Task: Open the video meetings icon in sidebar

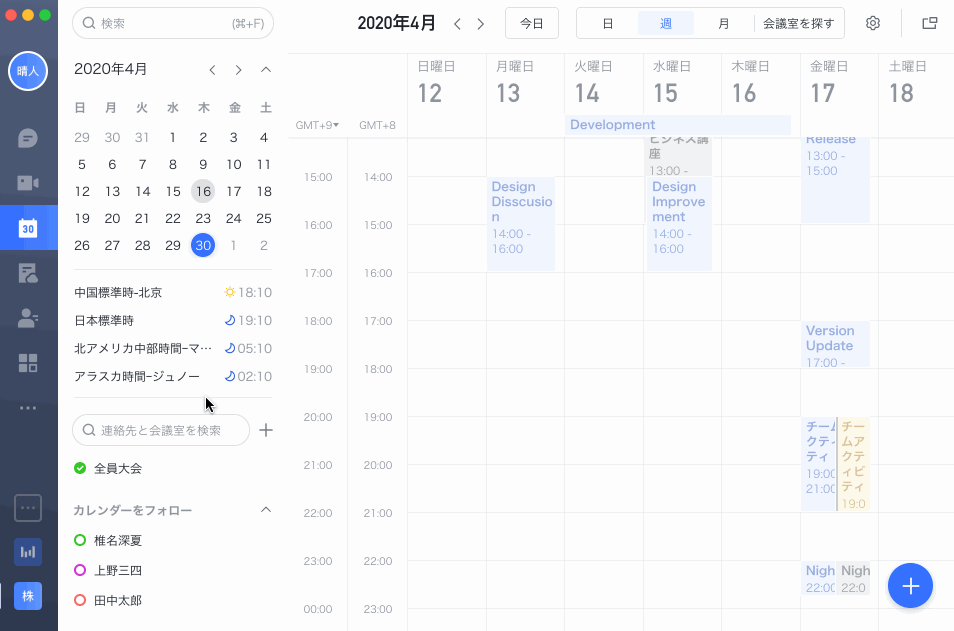Action: pyautogui.click(x=28, y=183)
